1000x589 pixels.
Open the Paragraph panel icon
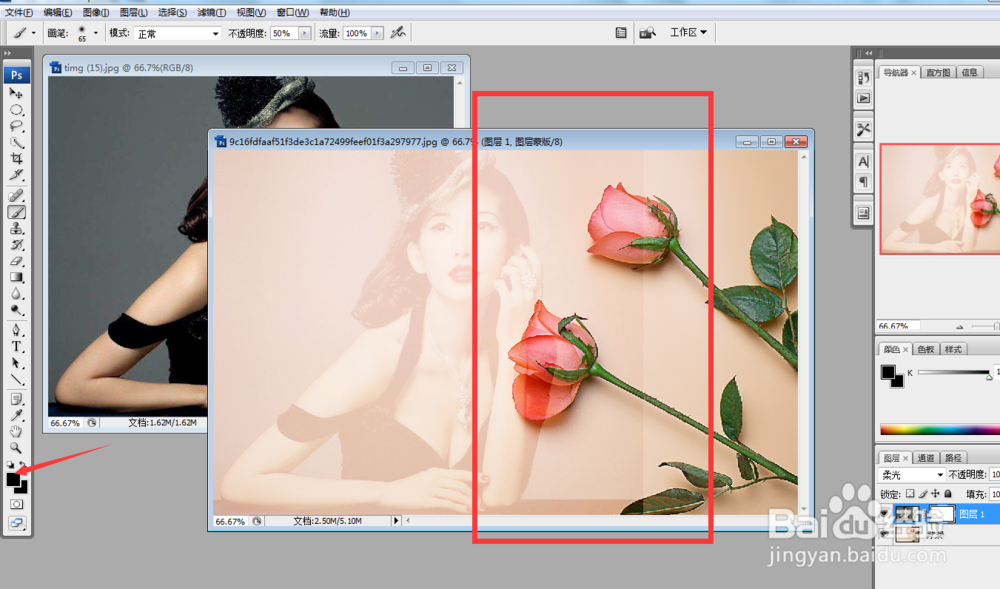[863, 182]
